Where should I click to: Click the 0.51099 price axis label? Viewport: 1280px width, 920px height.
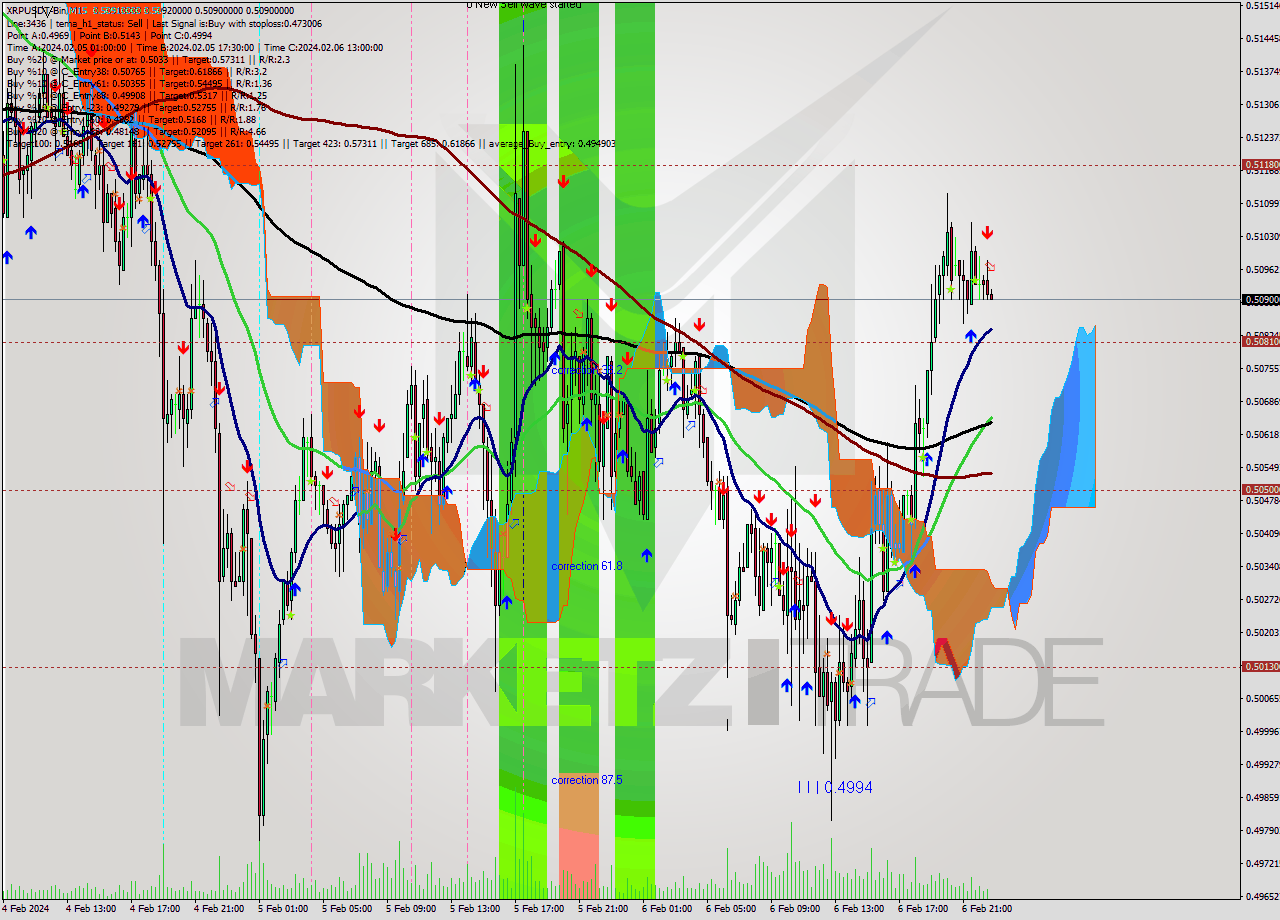coord(1262,203)
